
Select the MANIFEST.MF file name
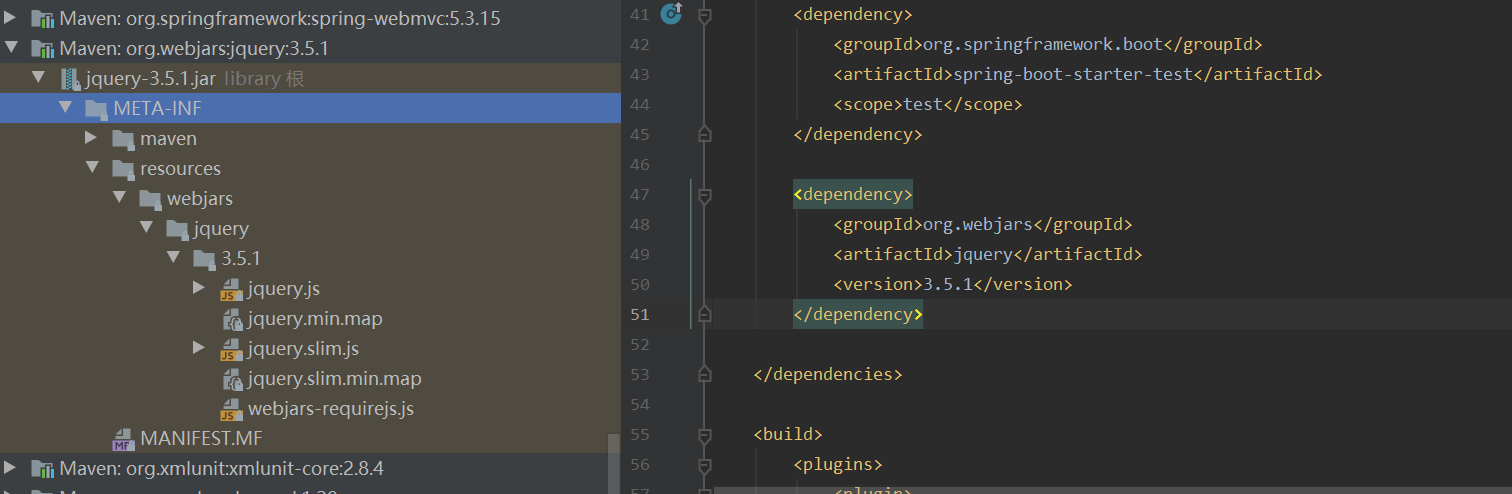click(201, 438)
